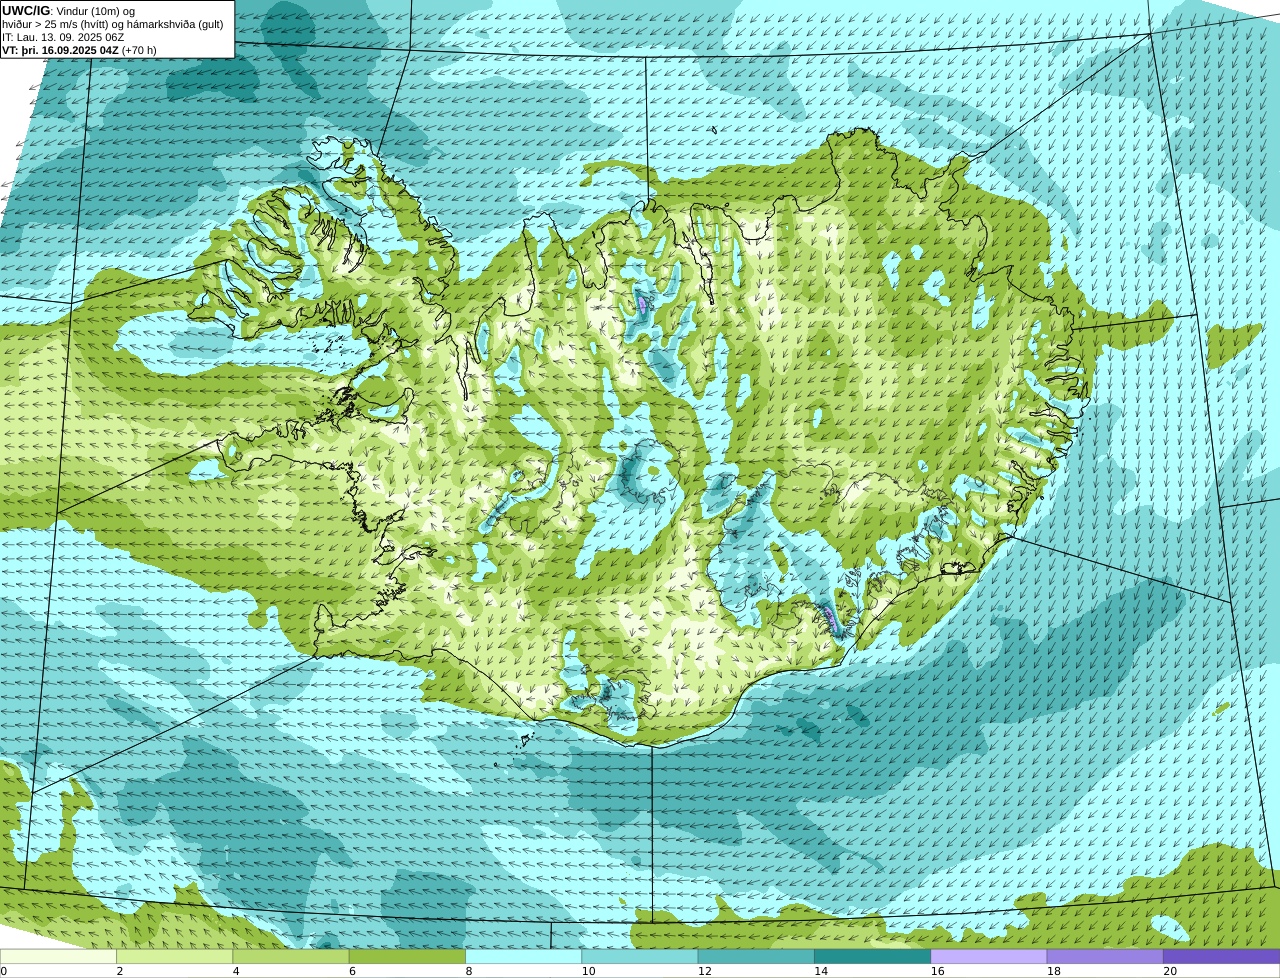Viewport: 1280px width, 978px height.
Task: Click the legend label "20"
Action: [1170, 971]
